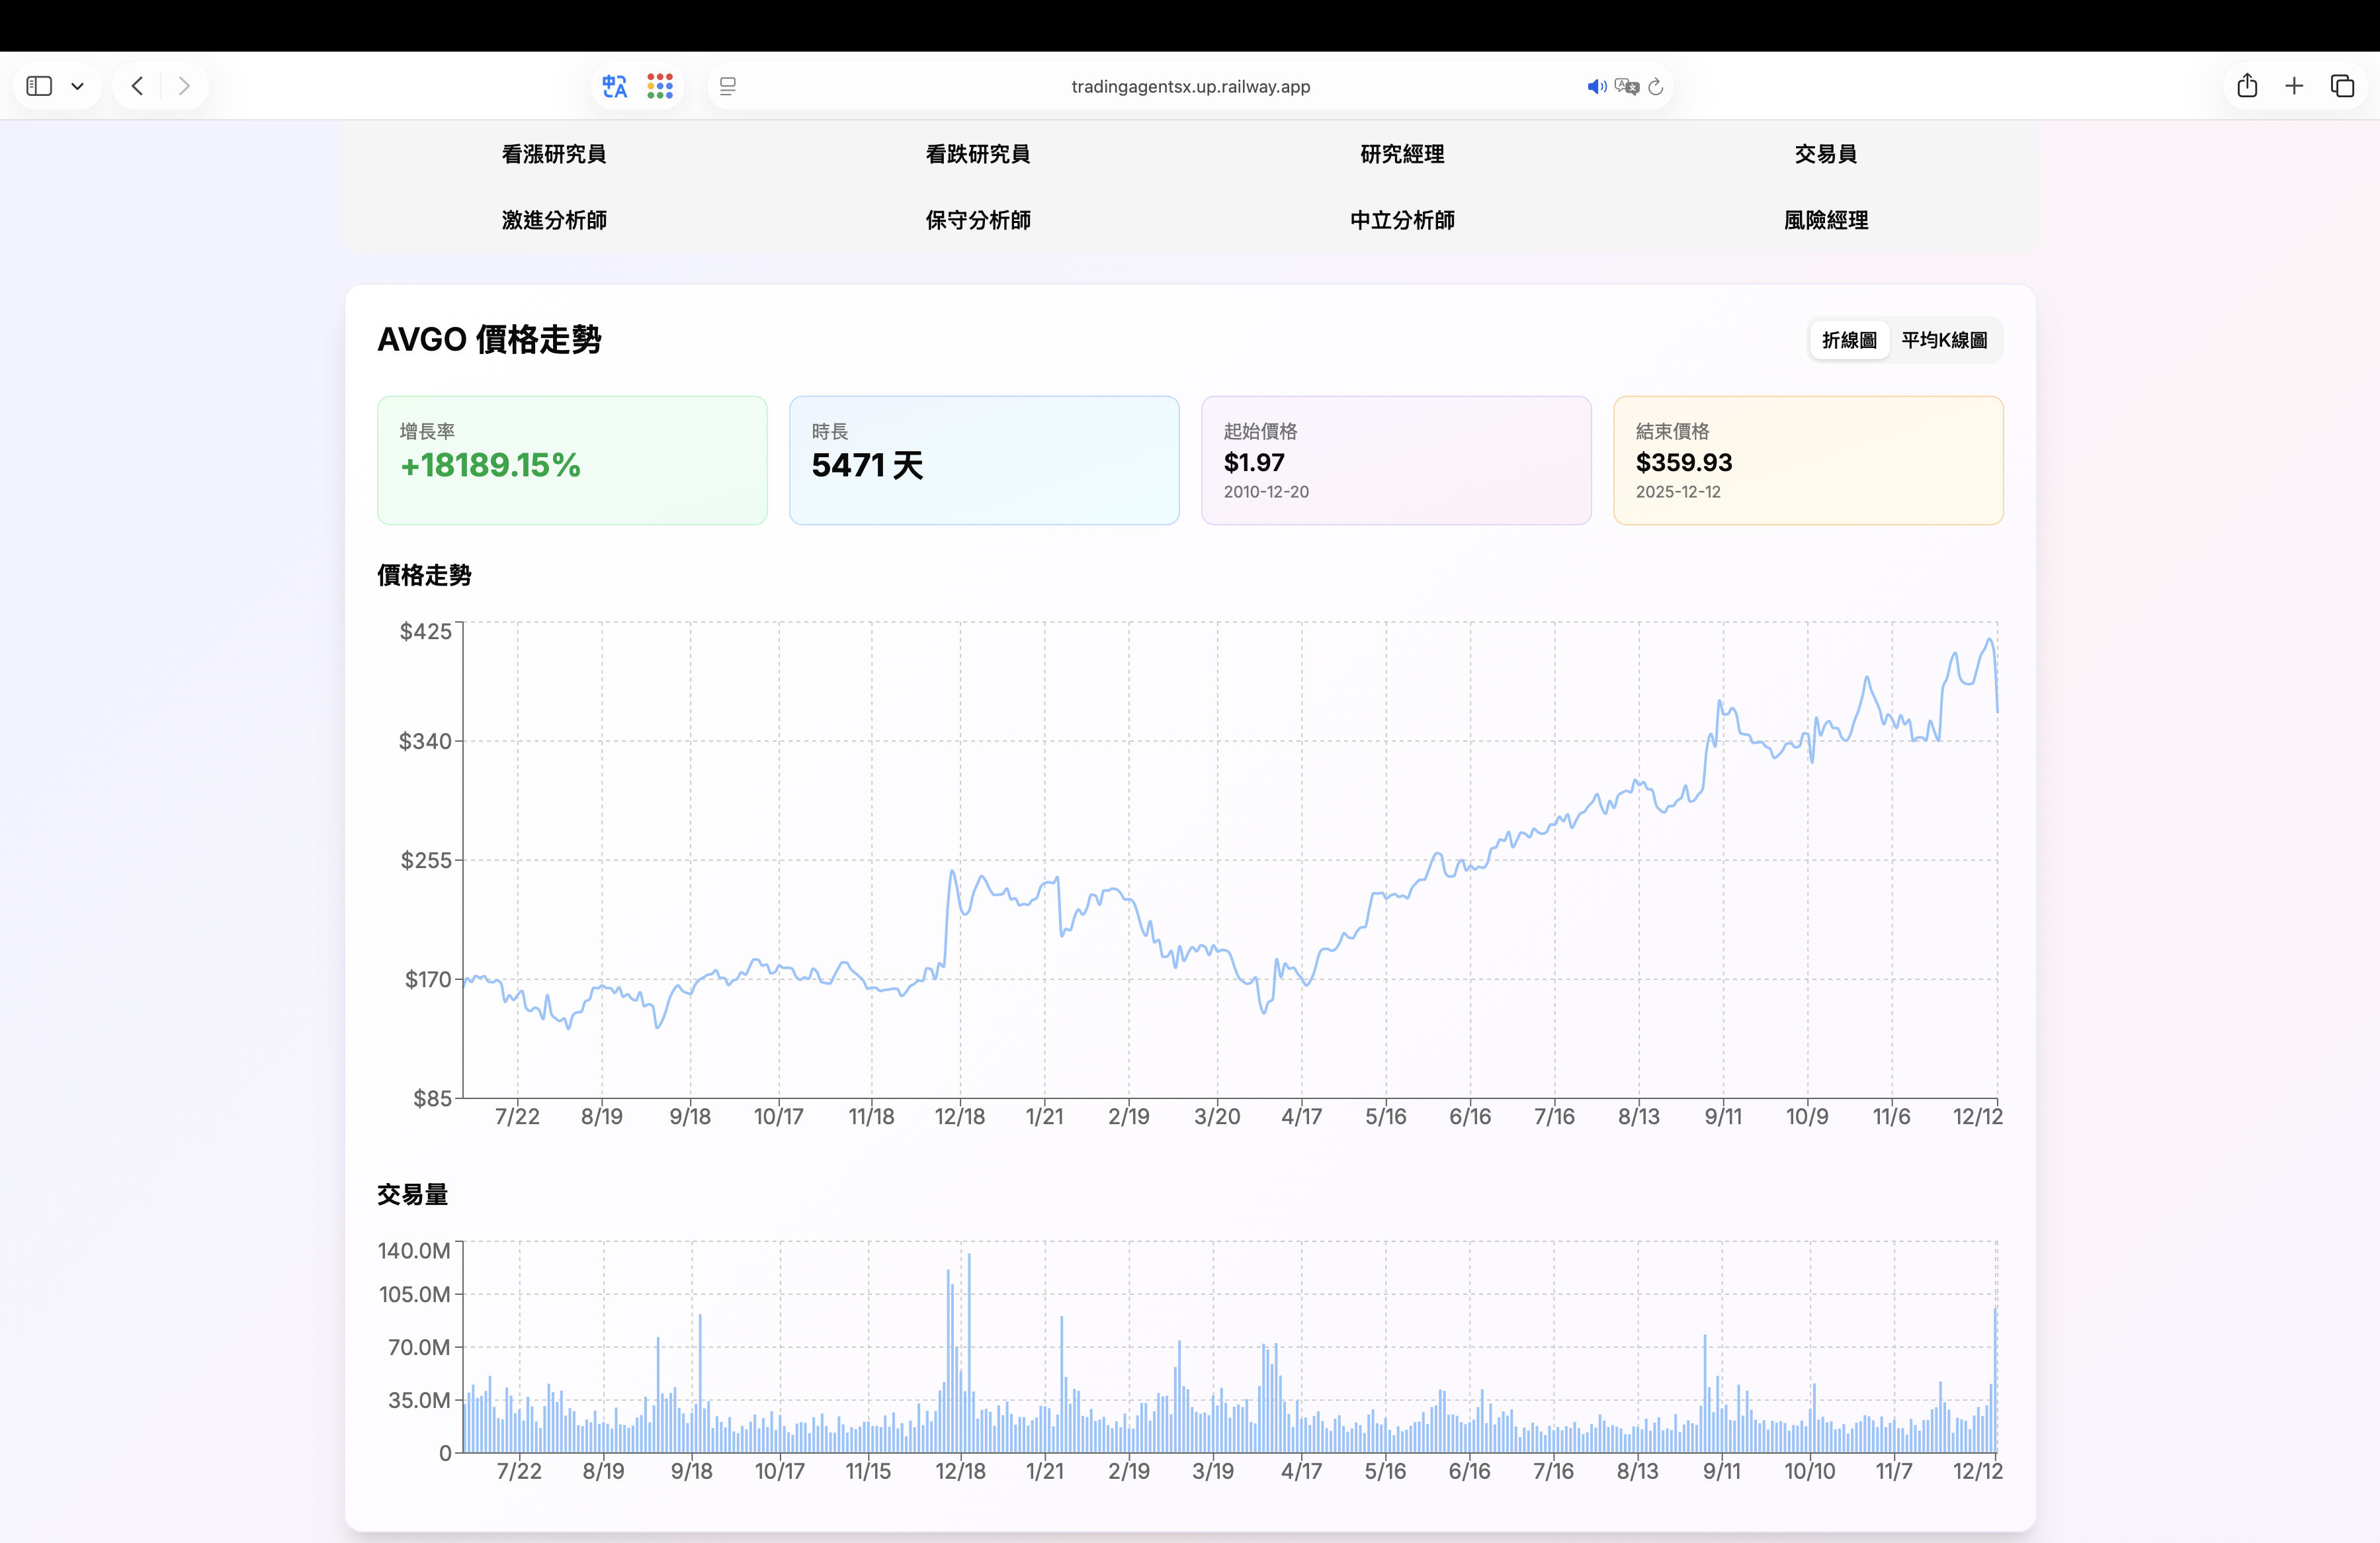Screen dimensions: 2380x1543
Task: Open the Share sheet
Action: click(2247, 86)
